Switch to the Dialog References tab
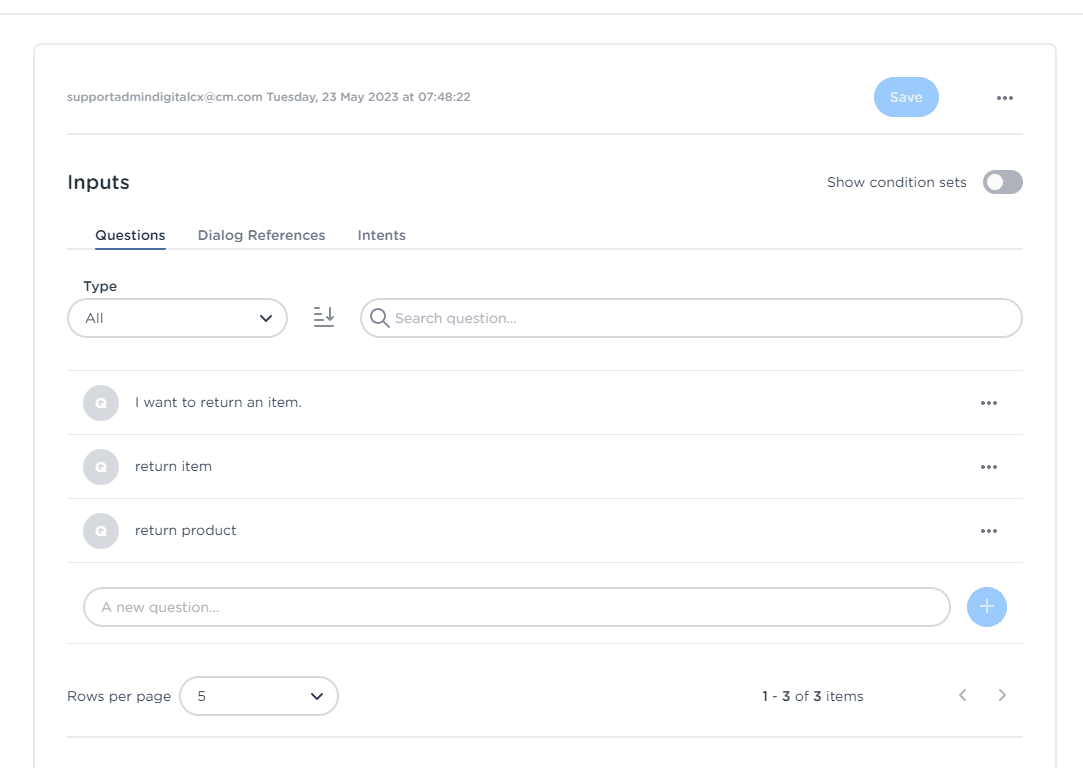 point(261,235)
